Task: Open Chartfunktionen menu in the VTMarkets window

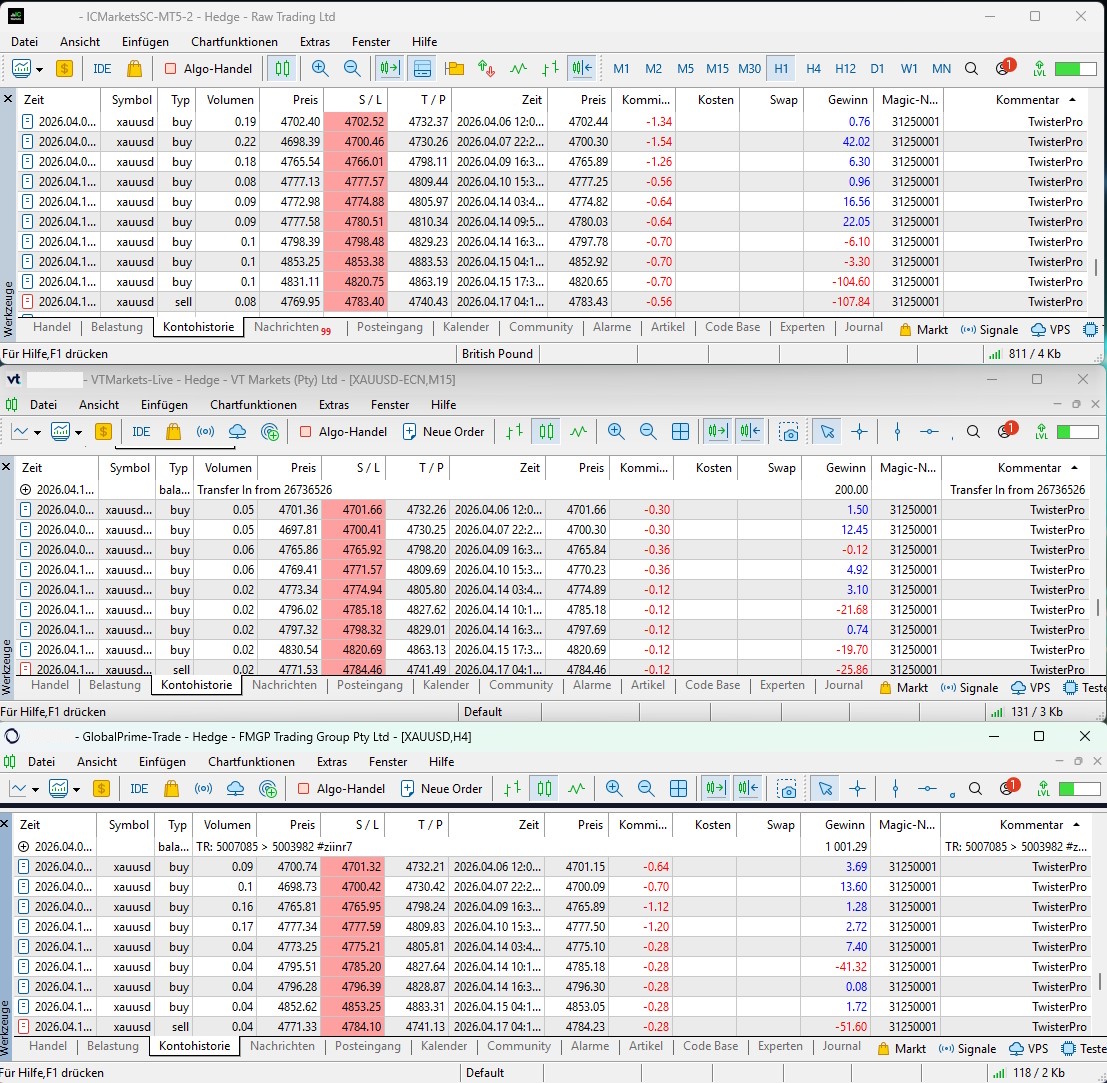Action: point(253,405)
